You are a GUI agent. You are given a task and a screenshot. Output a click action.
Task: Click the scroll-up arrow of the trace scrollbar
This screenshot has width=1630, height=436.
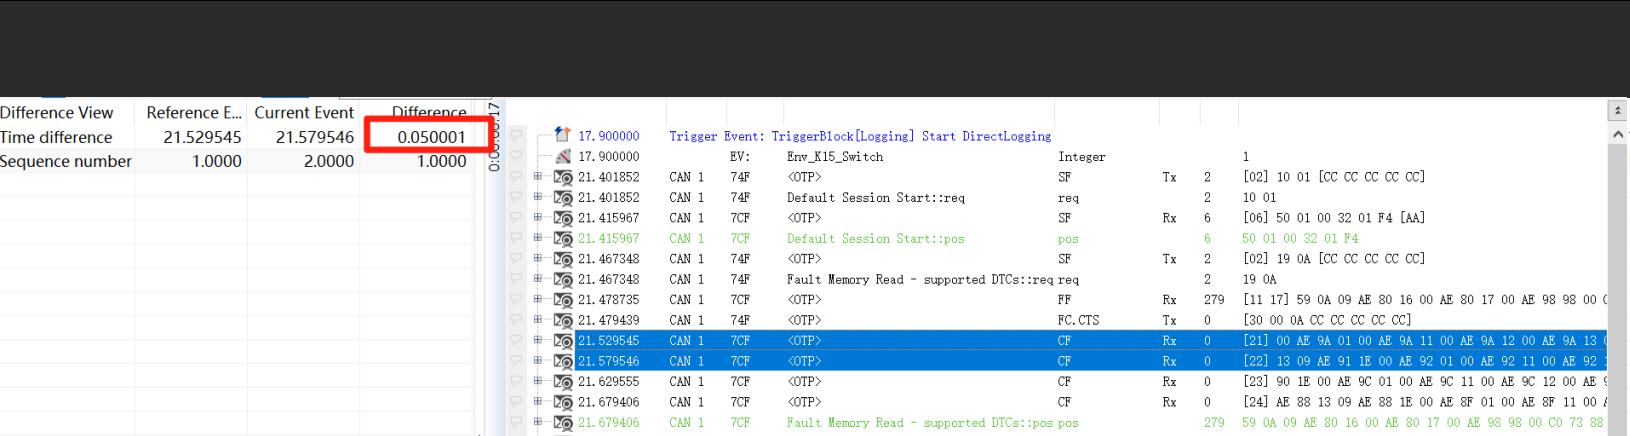click(x=1618, y=133)
